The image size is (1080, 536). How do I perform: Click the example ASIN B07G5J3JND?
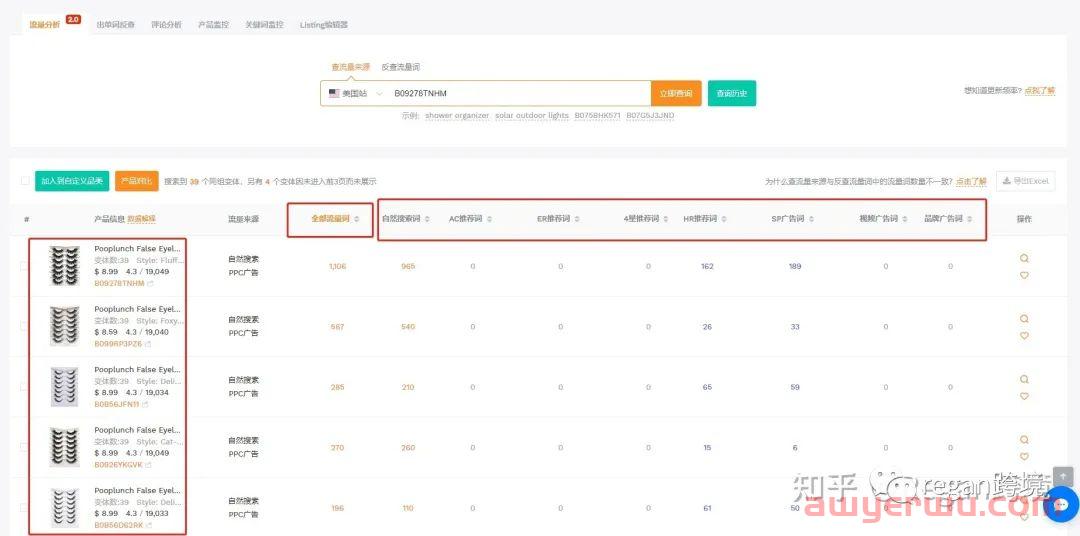[650, 116]
